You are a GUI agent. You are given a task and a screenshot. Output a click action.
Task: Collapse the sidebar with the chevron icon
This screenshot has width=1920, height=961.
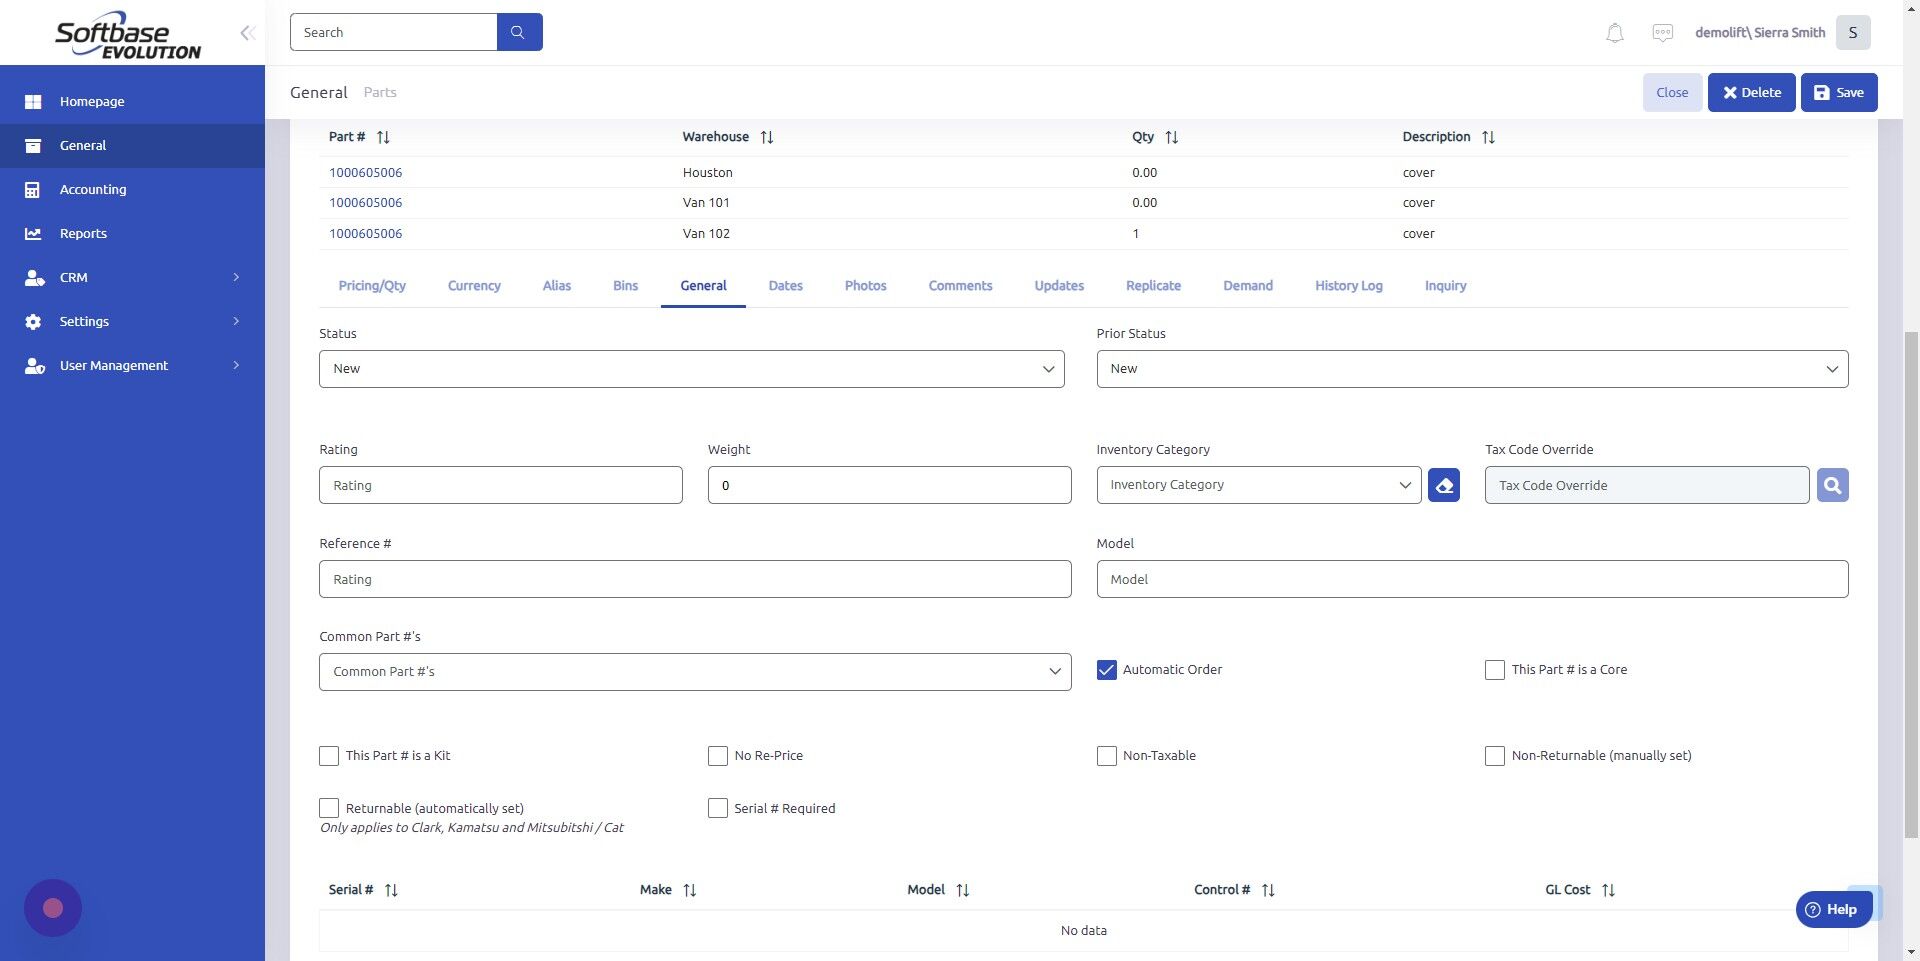click(246, 32)
